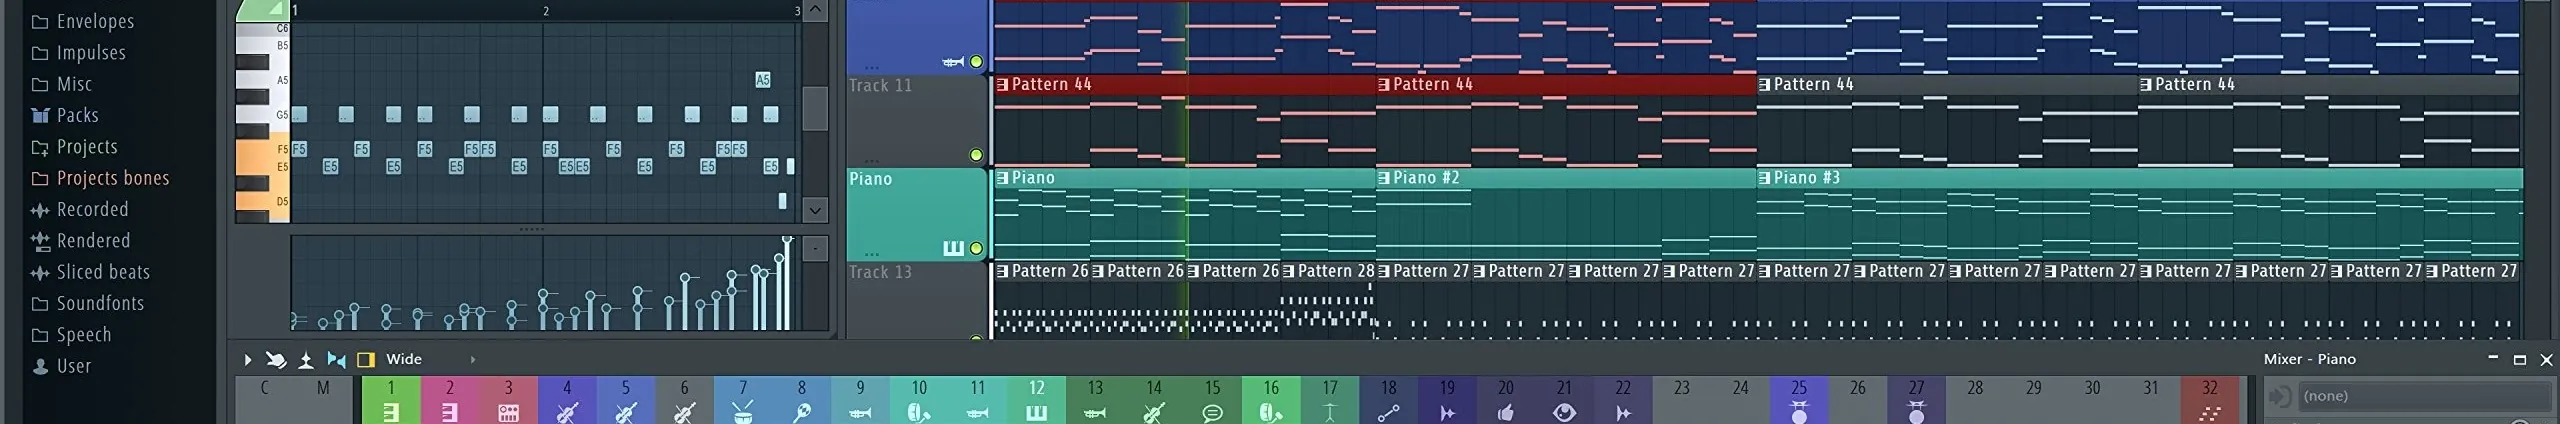The image size is (2560, 424).
Task: Select mixer track 12 piano keyboard icon
Action: pyautogui.click(x=1036, y=400)
